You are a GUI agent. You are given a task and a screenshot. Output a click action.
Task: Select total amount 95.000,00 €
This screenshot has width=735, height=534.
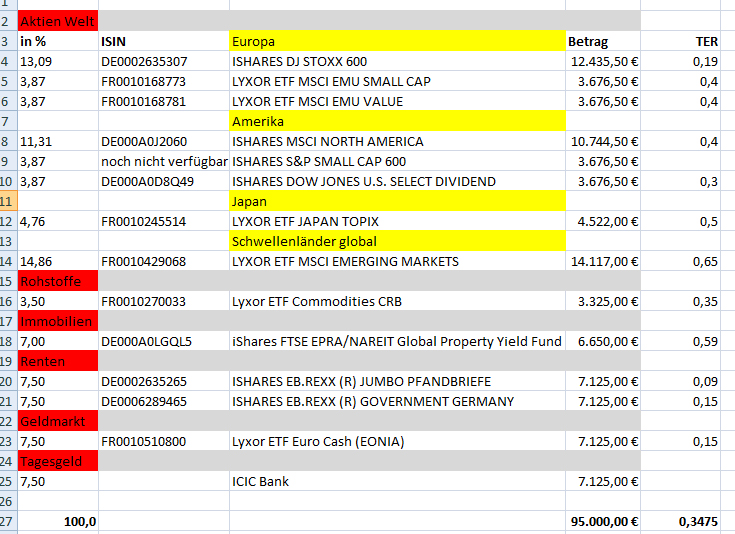click(603, 521)
